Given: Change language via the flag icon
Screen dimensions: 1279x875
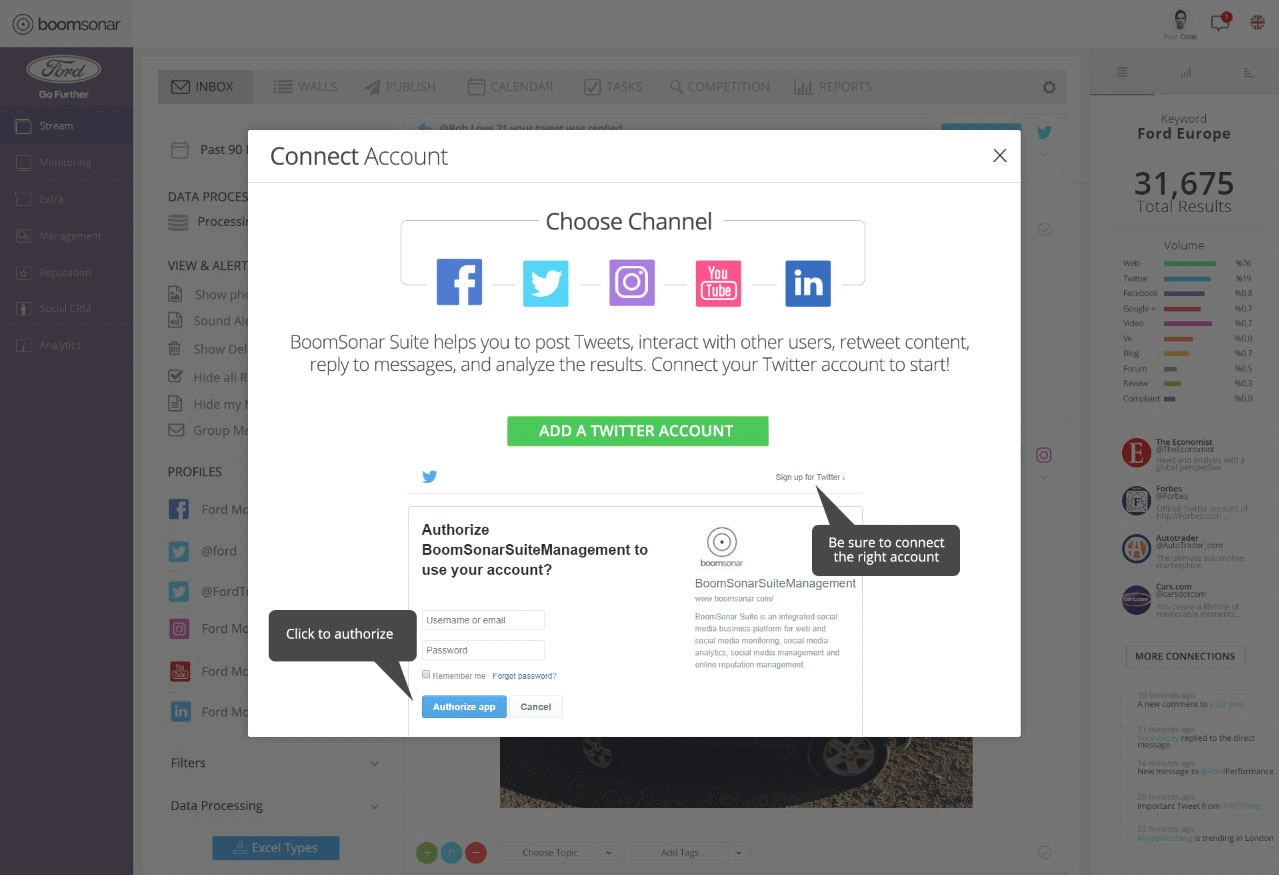Looking at the screenshot, I should pyautogui.click(x=1257, y=22).
